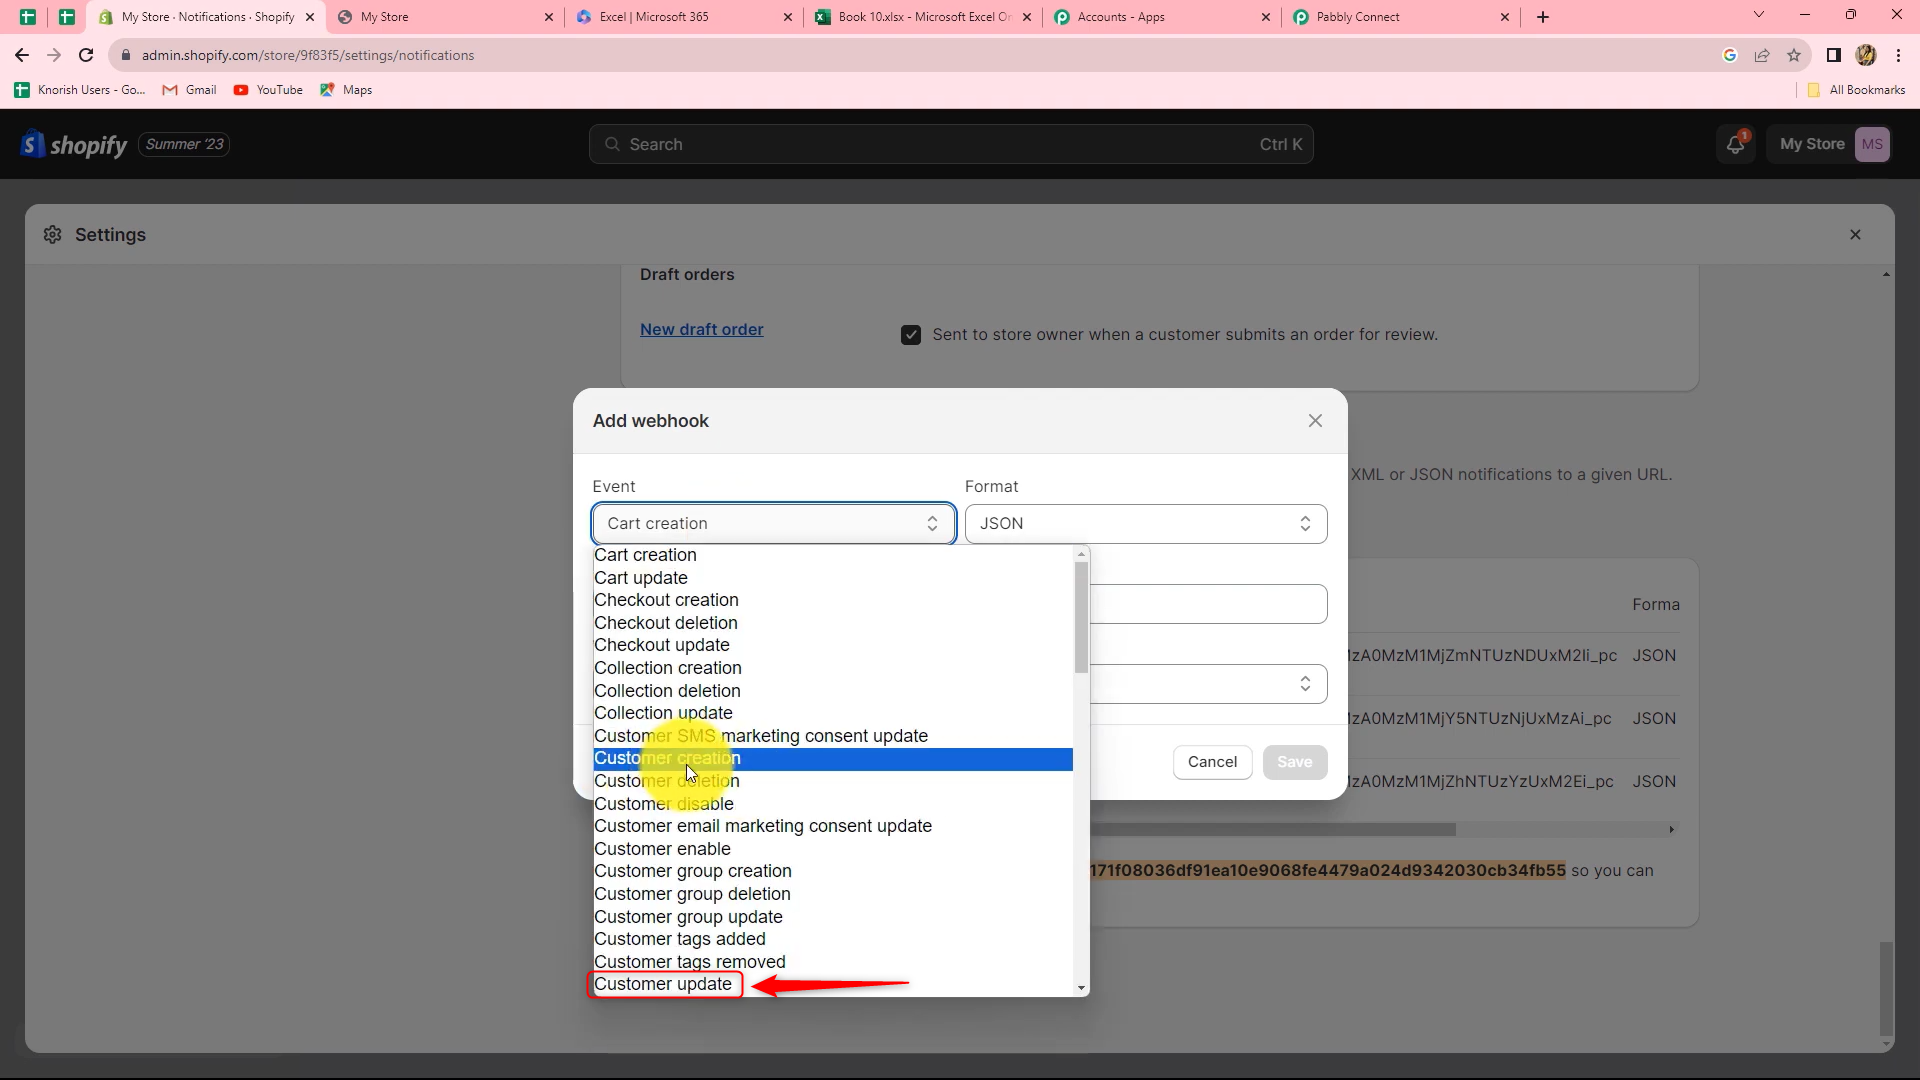Open the Event dropdown

click(x=774, y=524)
